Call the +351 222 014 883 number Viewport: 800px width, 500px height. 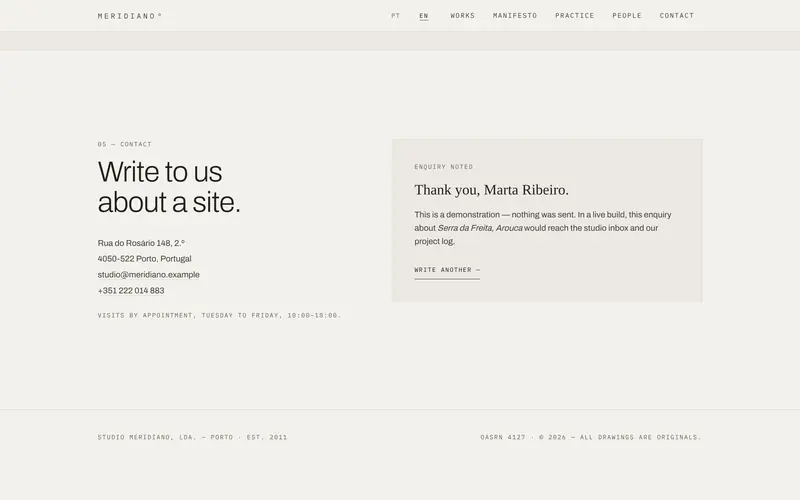131,291
